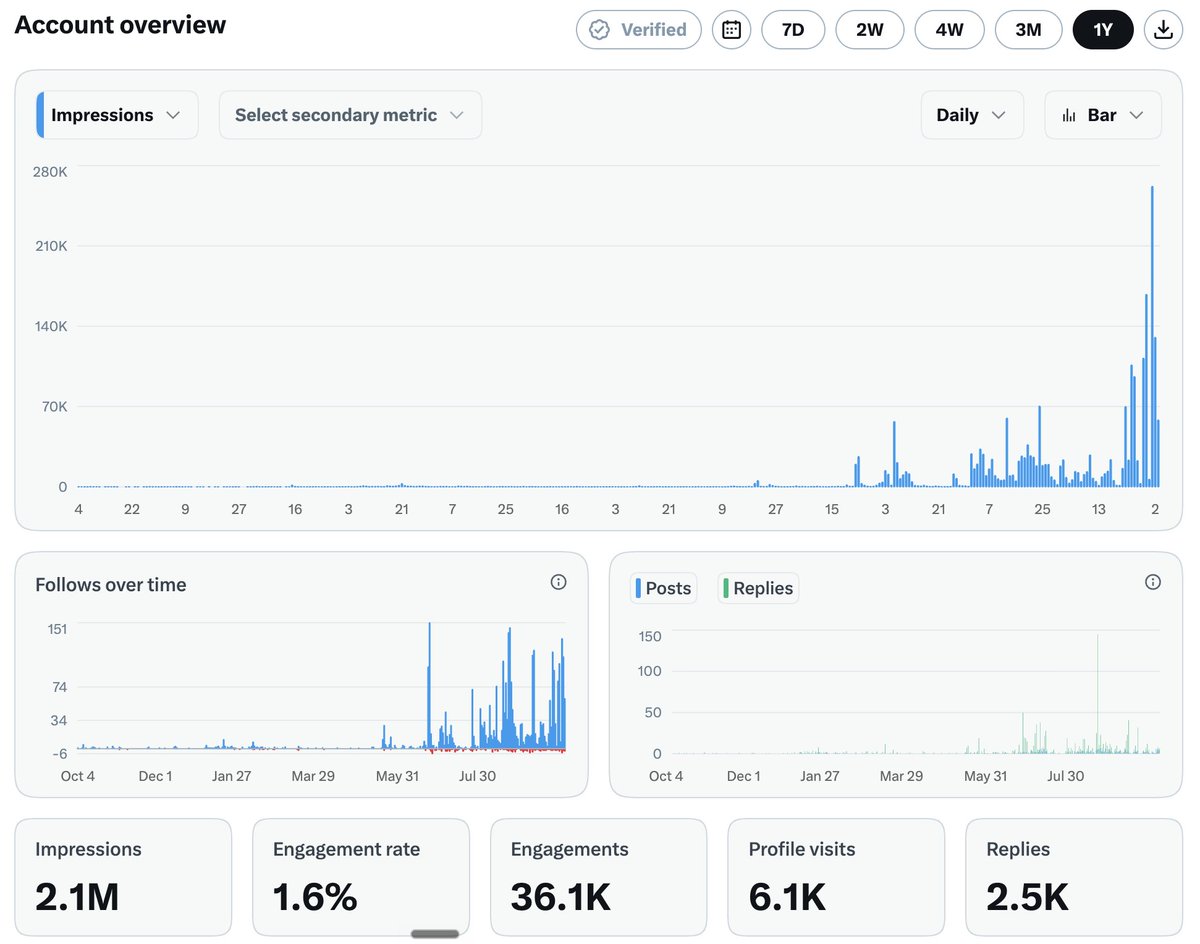Screen dimensions: 1200x944
Task: Open the Daily granularity dropdown
Action: point(972,115)
